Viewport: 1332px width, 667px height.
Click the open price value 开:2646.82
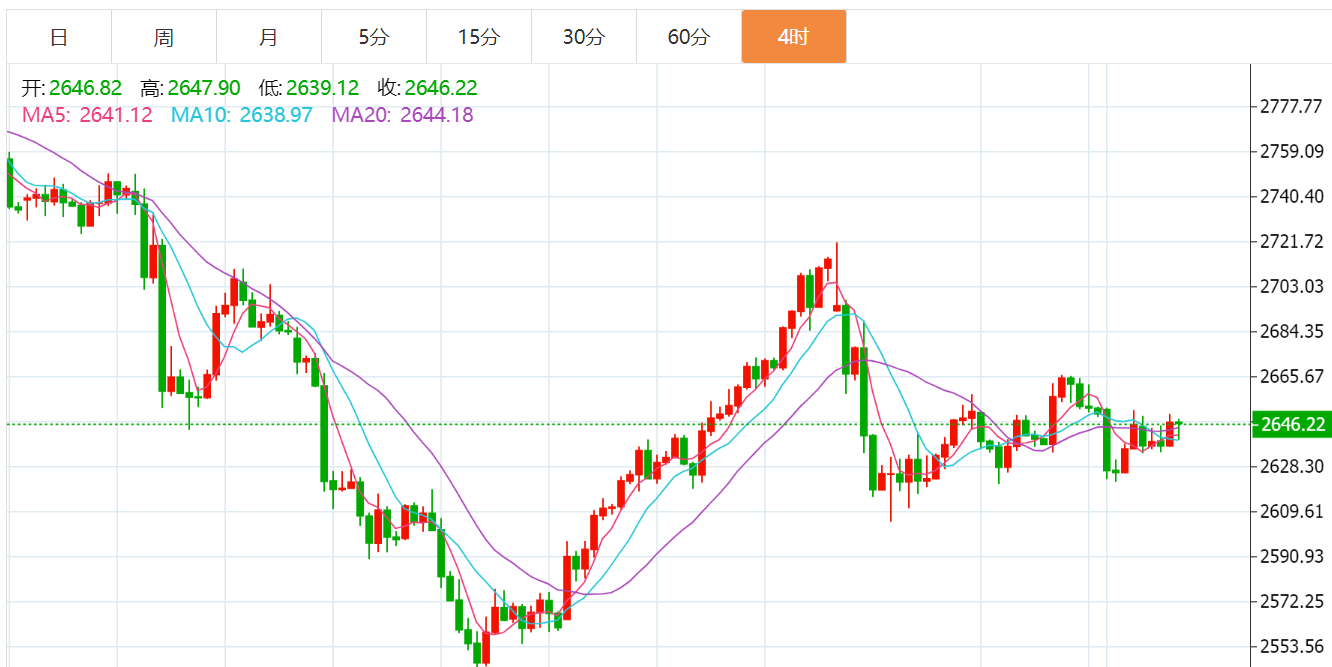click(x=72, y=88)
